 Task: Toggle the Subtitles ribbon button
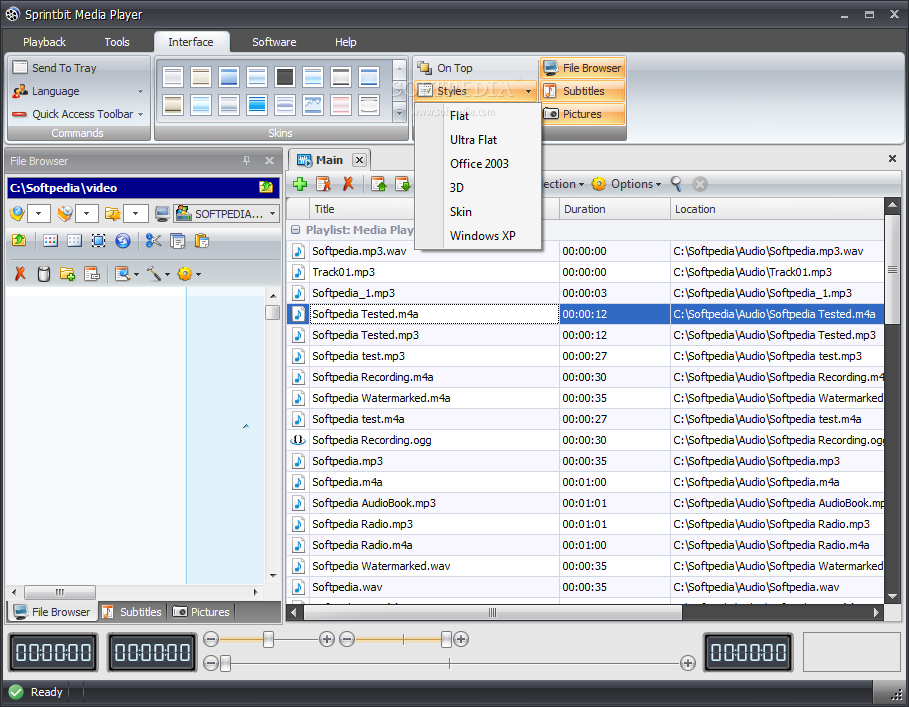pyautogui.click(x=583, y=91)
